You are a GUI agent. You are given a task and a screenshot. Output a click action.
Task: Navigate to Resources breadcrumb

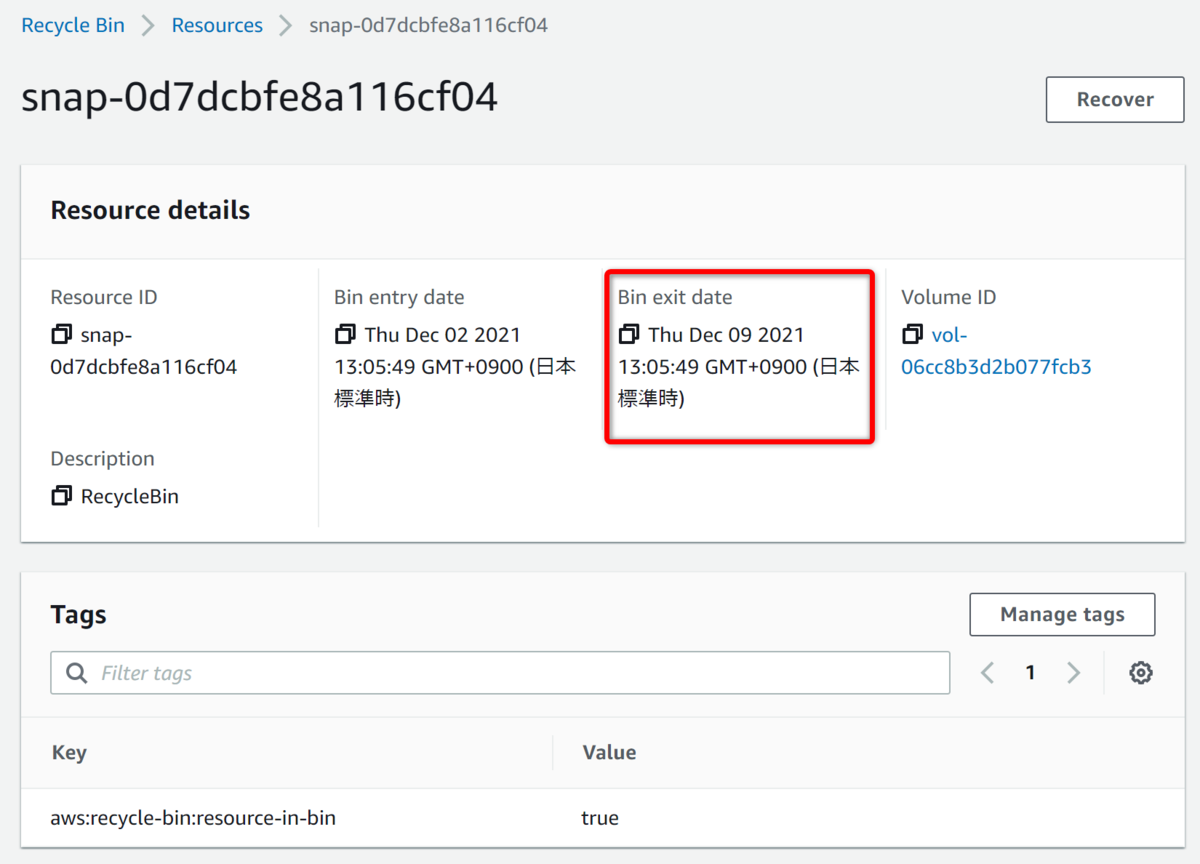(x=217, y=25)
